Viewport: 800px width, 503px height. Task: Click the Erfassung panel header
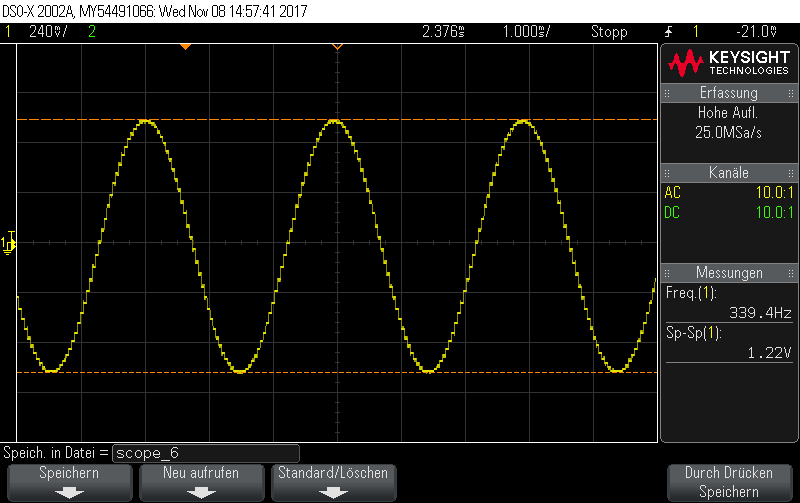pos(729,93)
